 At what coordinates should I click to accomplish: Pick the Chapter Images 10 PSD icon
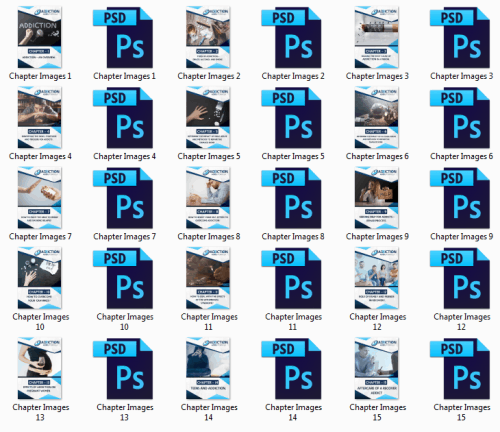pos(123,278)
